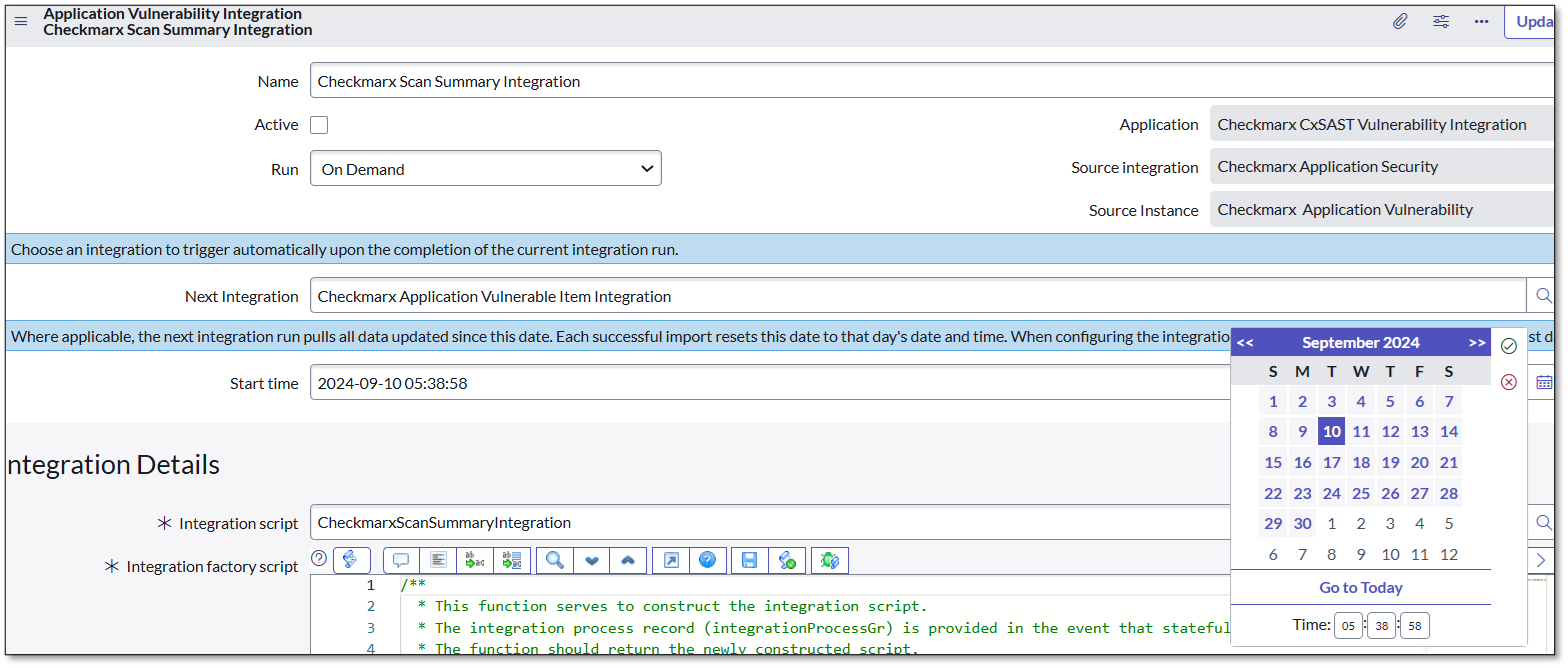The height and width of the screenshot is (668, 1568).
Task: Click the calendar icon next to Start time
Action: point(1544,382)
